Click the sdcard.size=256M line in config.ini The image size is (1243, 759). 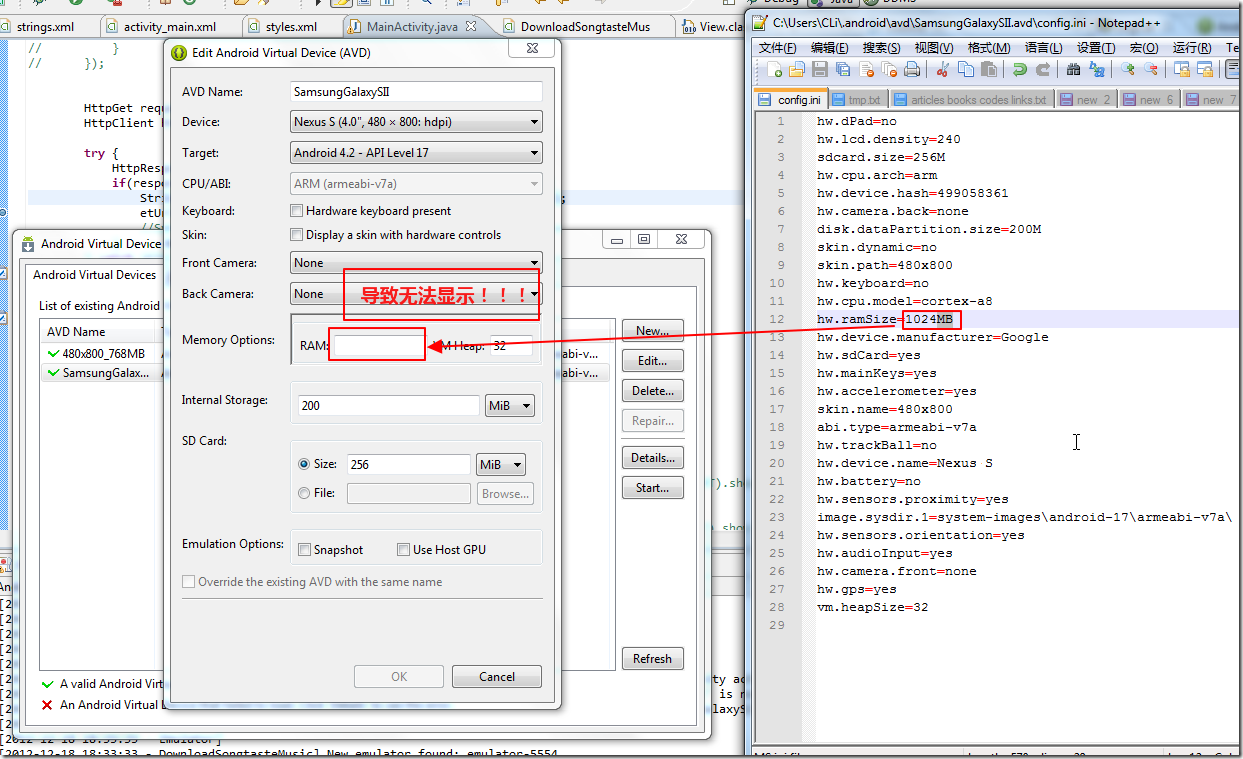pos(880,158)
